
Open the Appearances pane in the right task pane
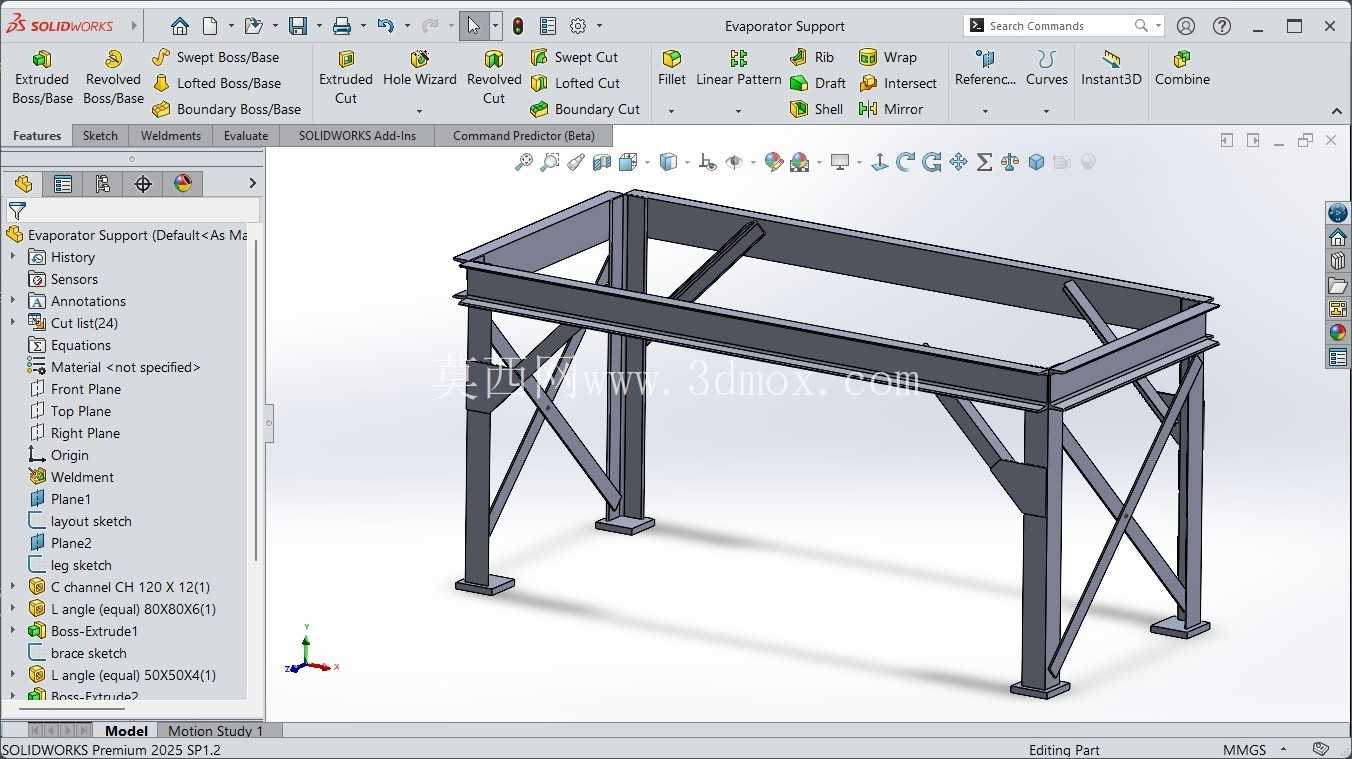[1338, 333]
